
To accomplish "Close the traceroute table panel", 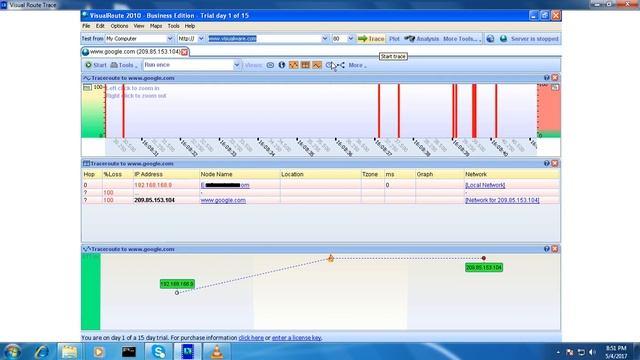I will (555, 163).
